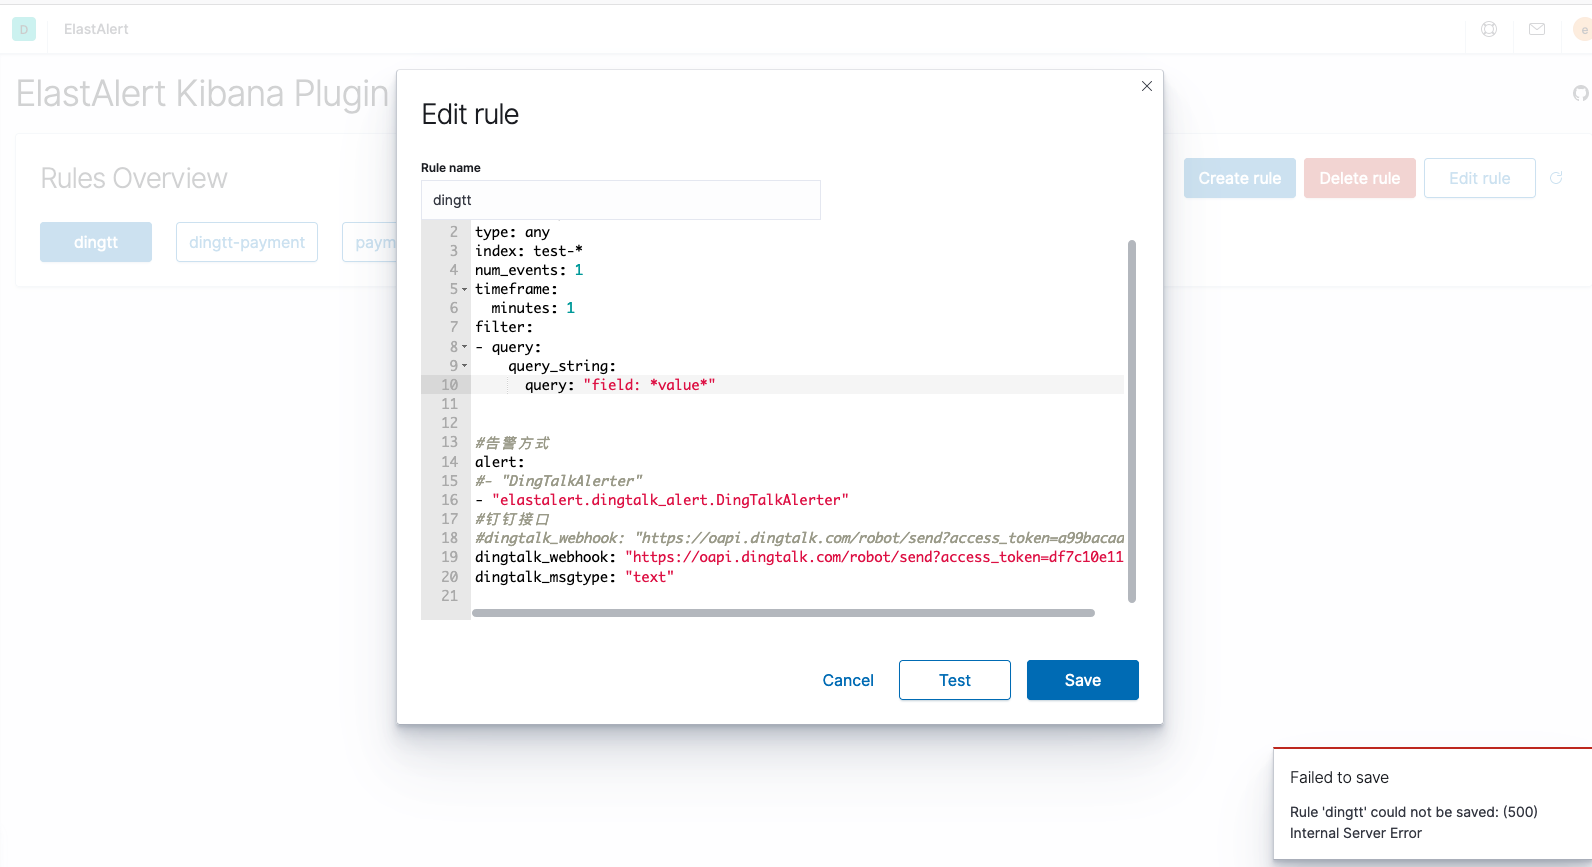
Task: Place cursor on 'num_events: 1' line
Action: click(529, 270)
